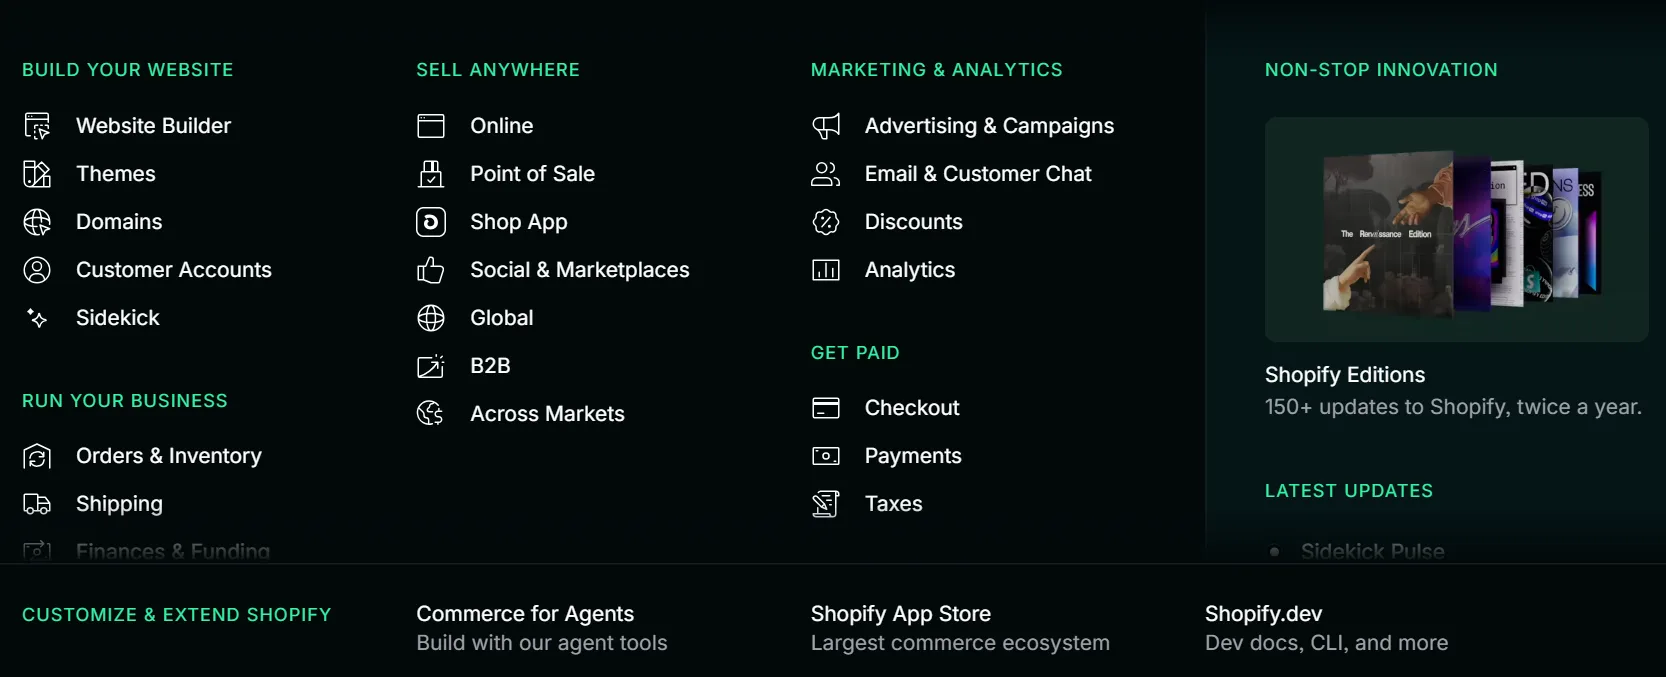This screenshot has width=1666, height=677.
Task: Open Commerce for Agents link
Action: coord(525,614)
